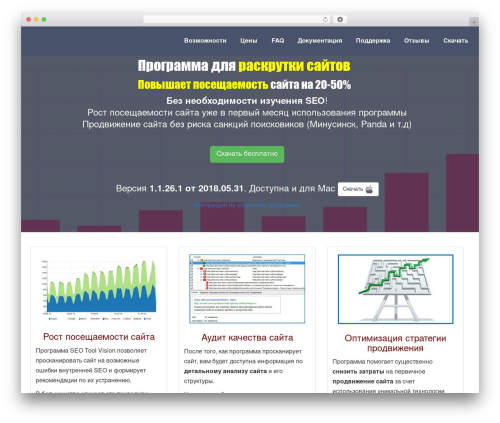This screenshot has height=423, width=500.
Task: Open the Отзывы nav link
Action: (x=416, y=41)
